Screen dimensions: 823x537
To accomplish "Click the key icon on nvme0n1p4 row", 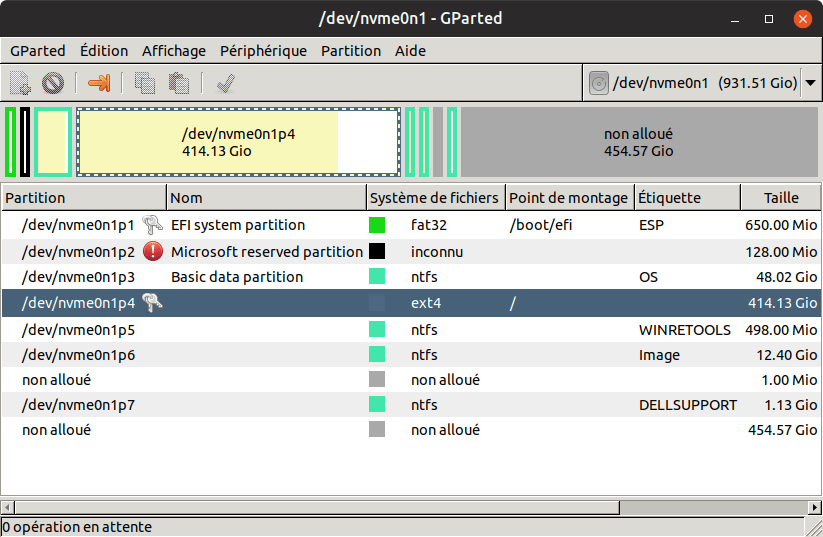I will [152, 302].
